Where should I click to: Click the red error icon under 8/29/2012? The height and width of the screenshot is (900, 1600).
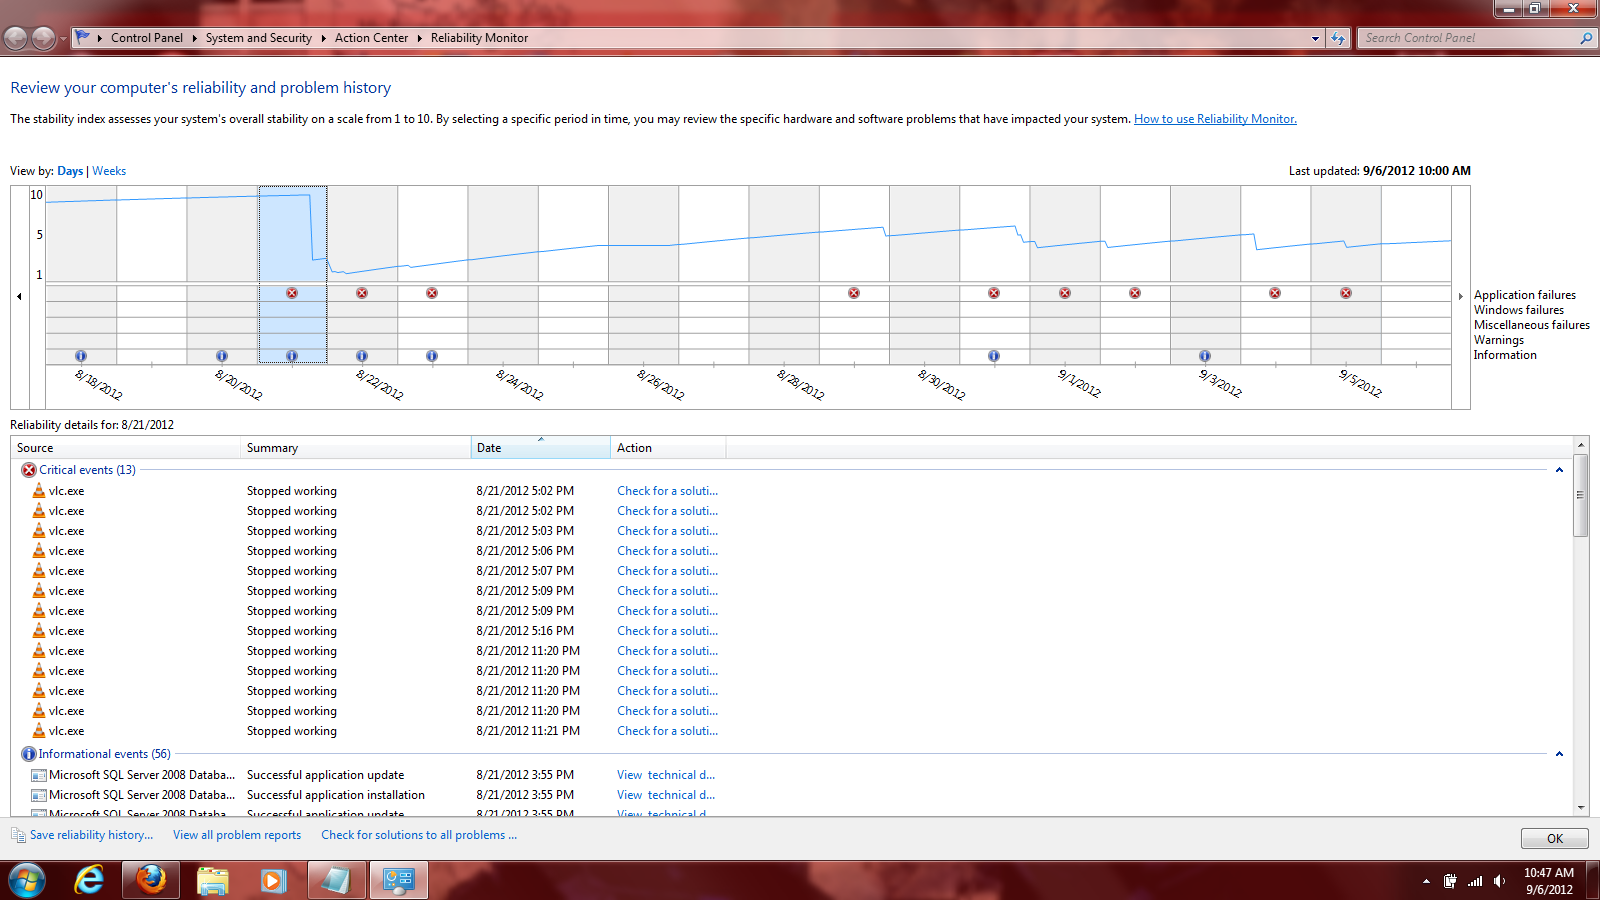click(x=854, y=293)
